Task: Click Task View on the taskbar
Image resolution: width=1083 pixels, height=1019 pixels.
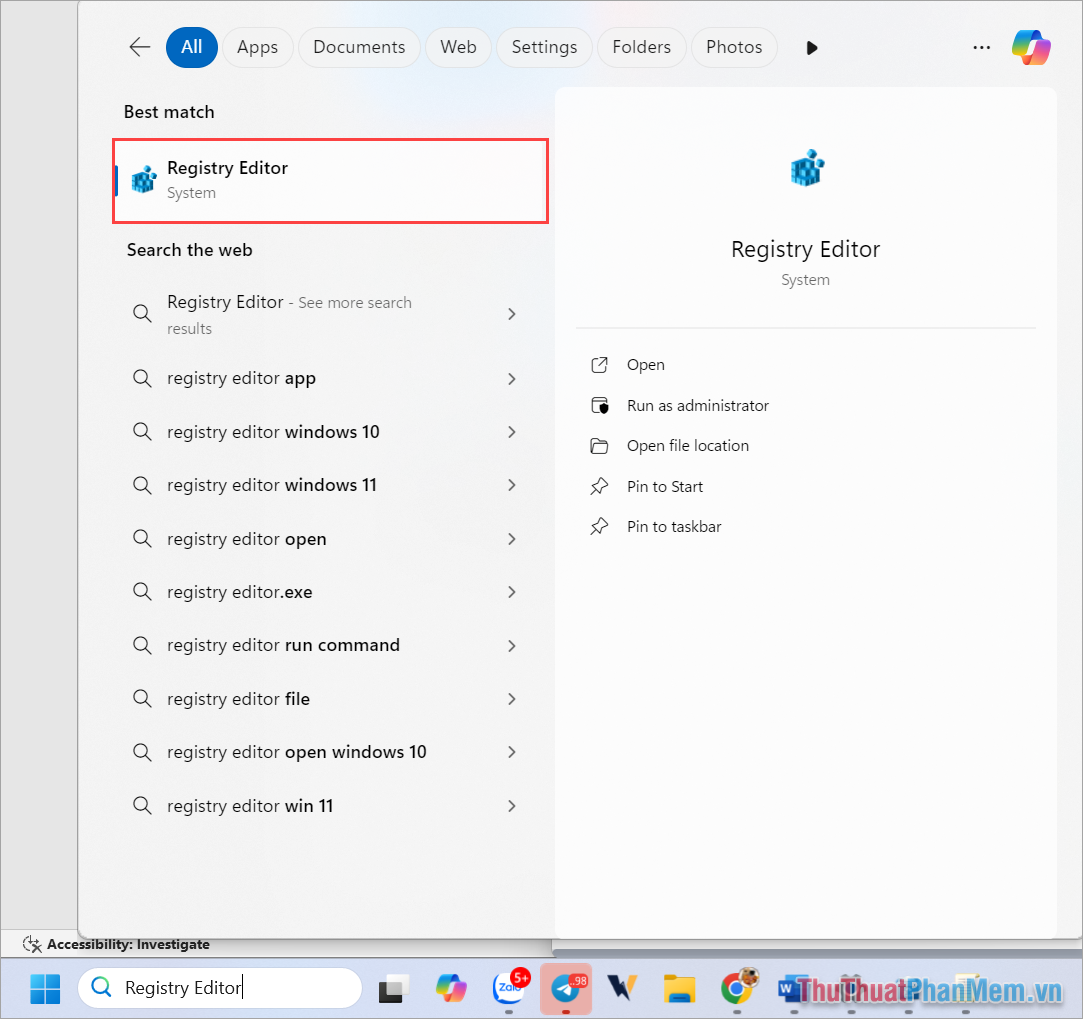Action: click(392, 989)
